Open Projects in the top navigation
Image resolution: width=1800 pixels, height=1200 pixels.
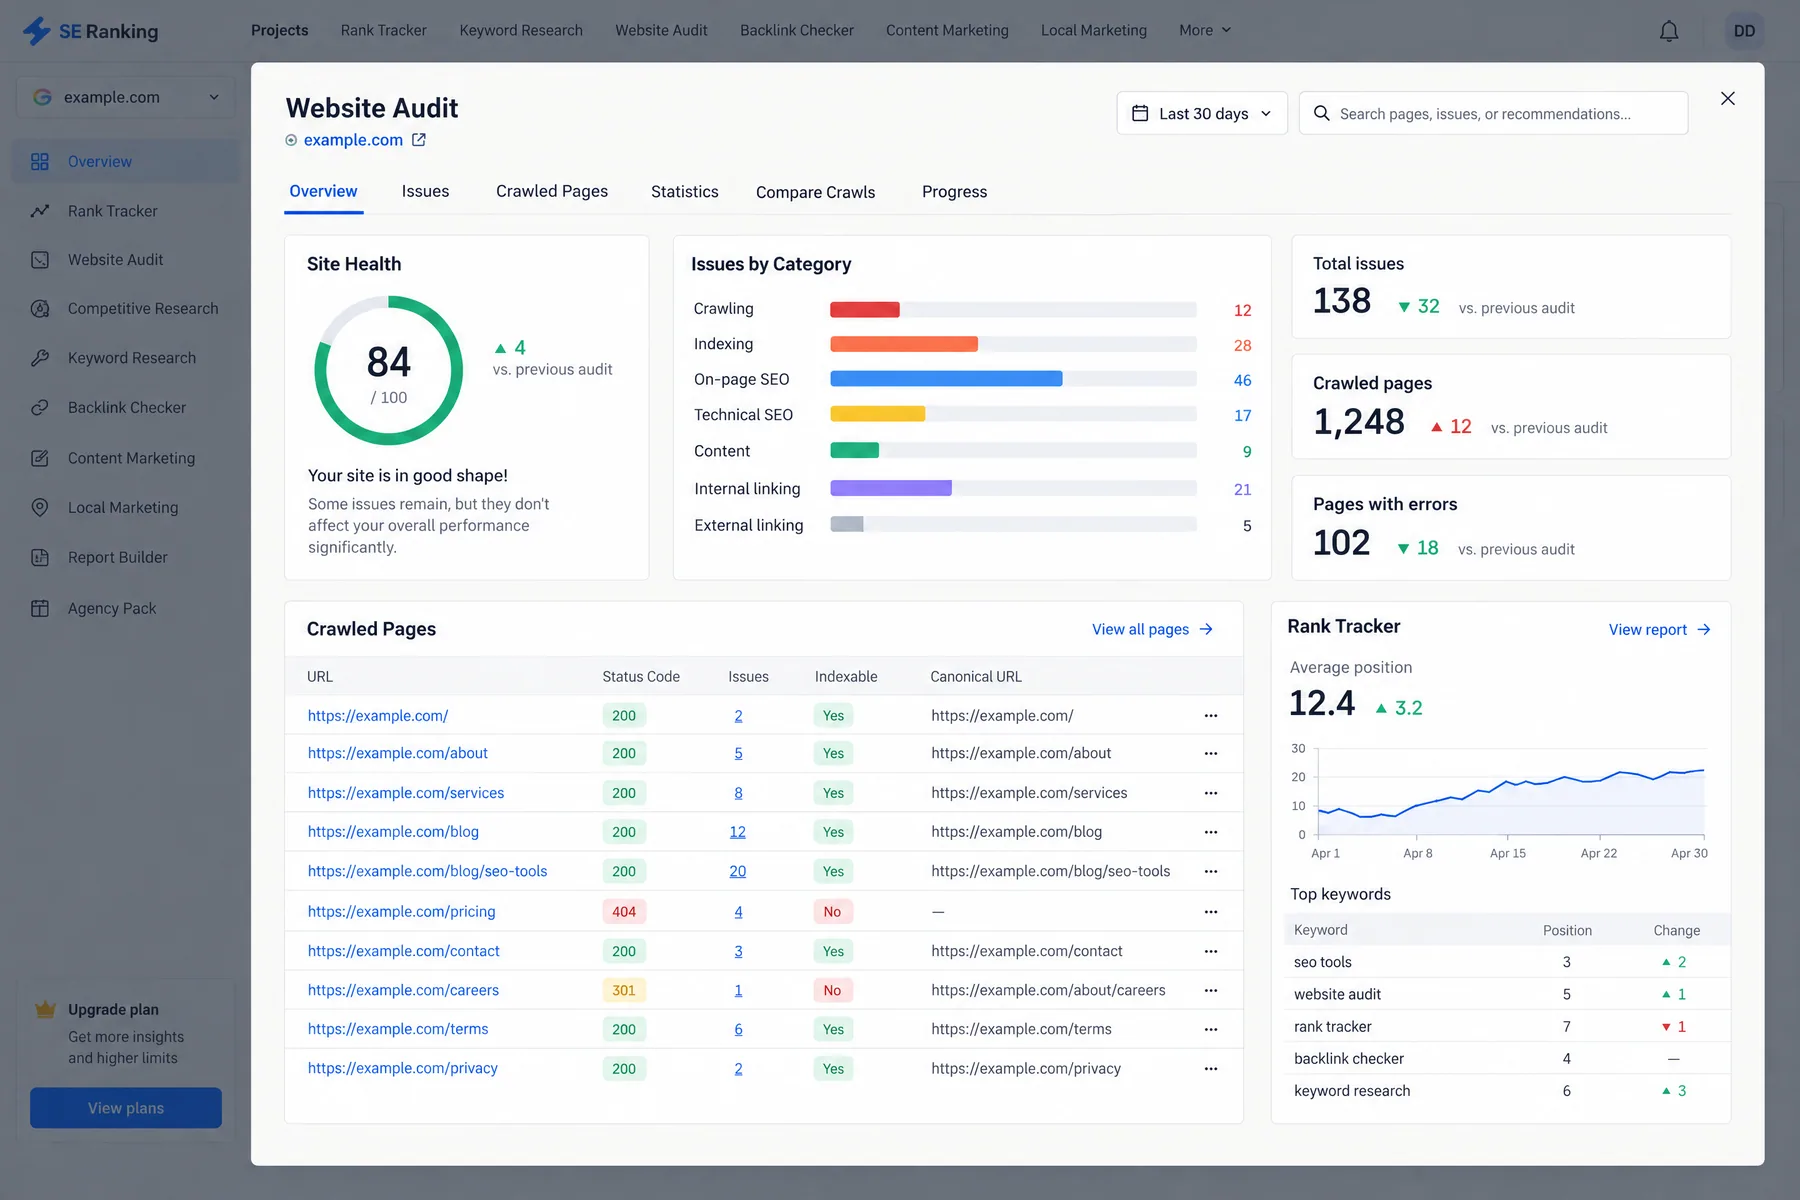click(279, 31)
